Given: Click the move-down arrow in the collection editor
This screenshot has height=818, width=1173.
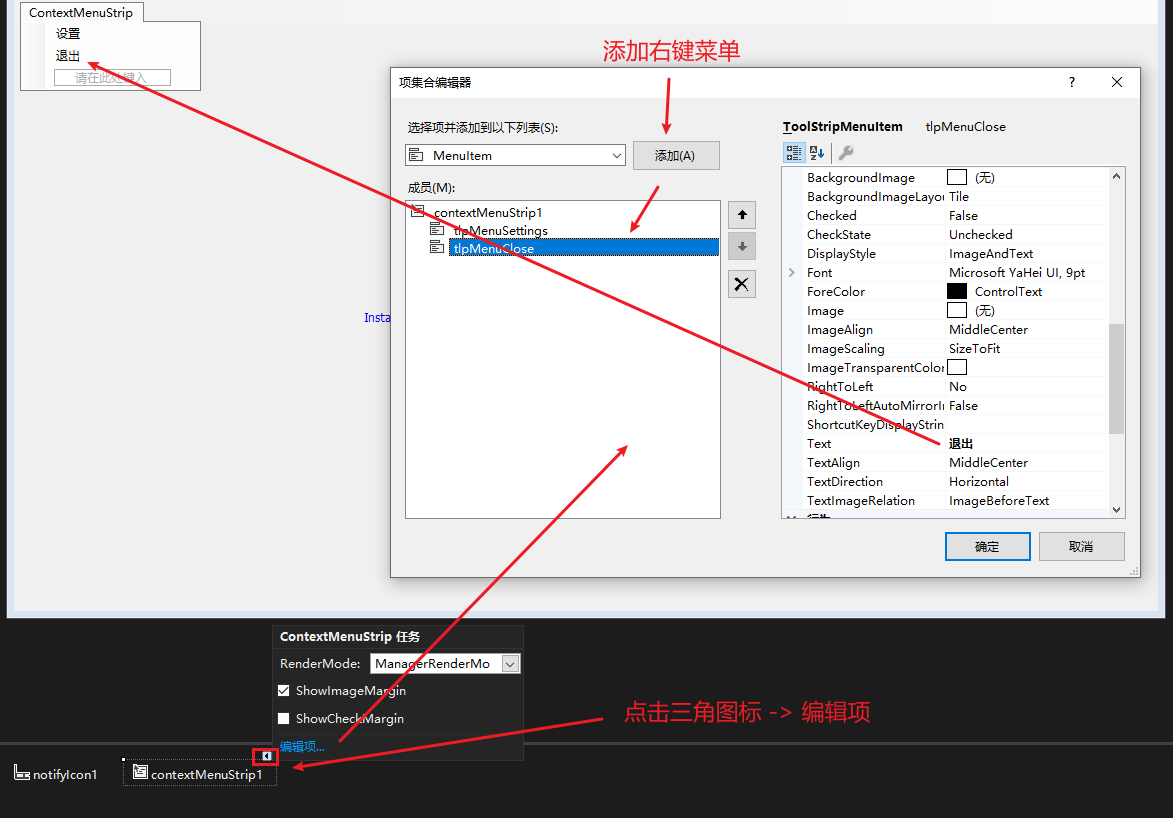Looking at the screenshot, I should [x=741, y=246].
